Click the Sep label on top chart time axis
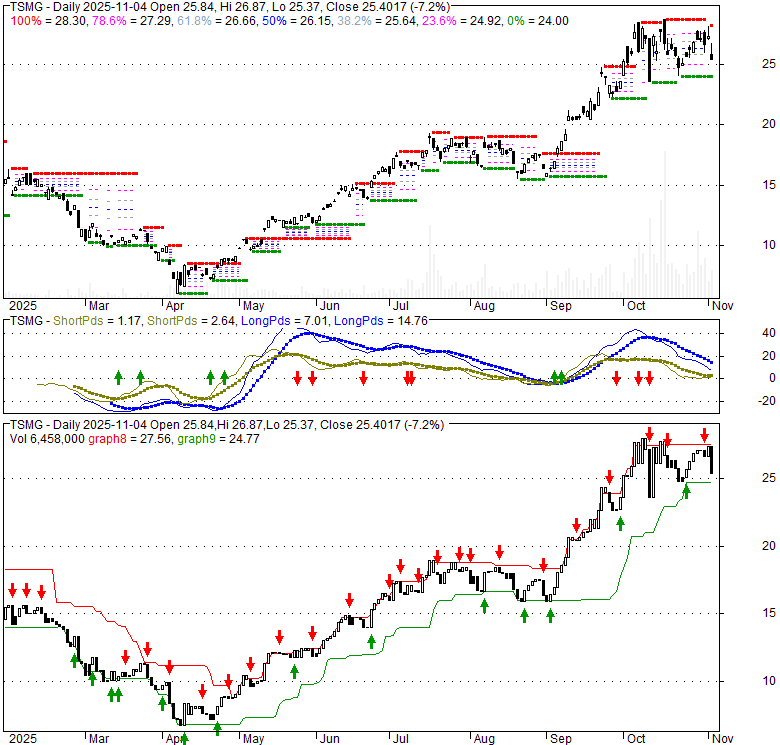Screen dimensions: 780x745 [561, 306]
